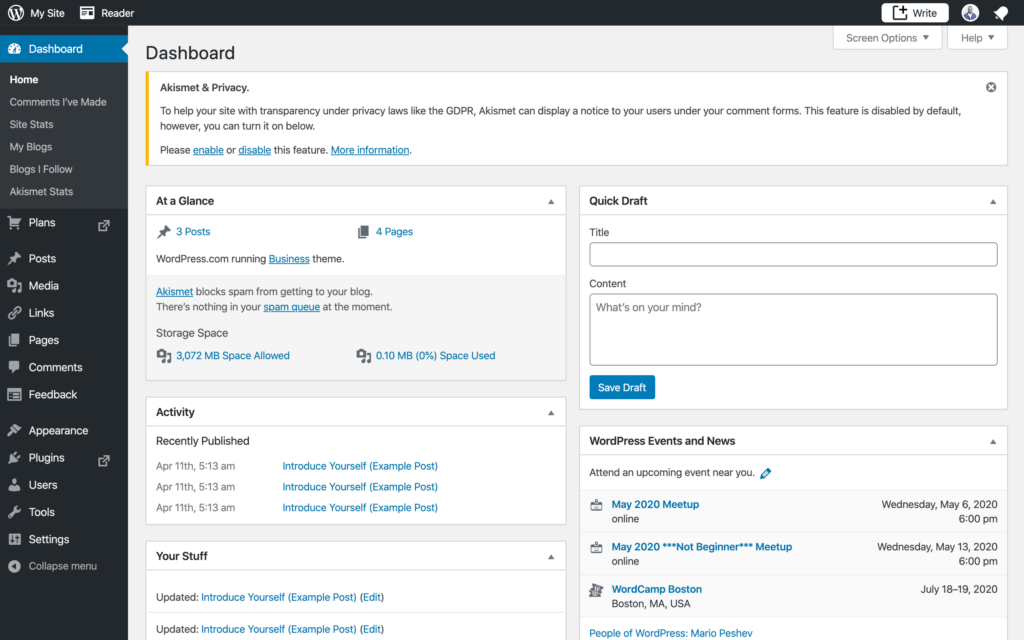The height and width of the screenshot is (640, 1024).
Task: Click the Save Draft button
Action: [x=622, y=387]
